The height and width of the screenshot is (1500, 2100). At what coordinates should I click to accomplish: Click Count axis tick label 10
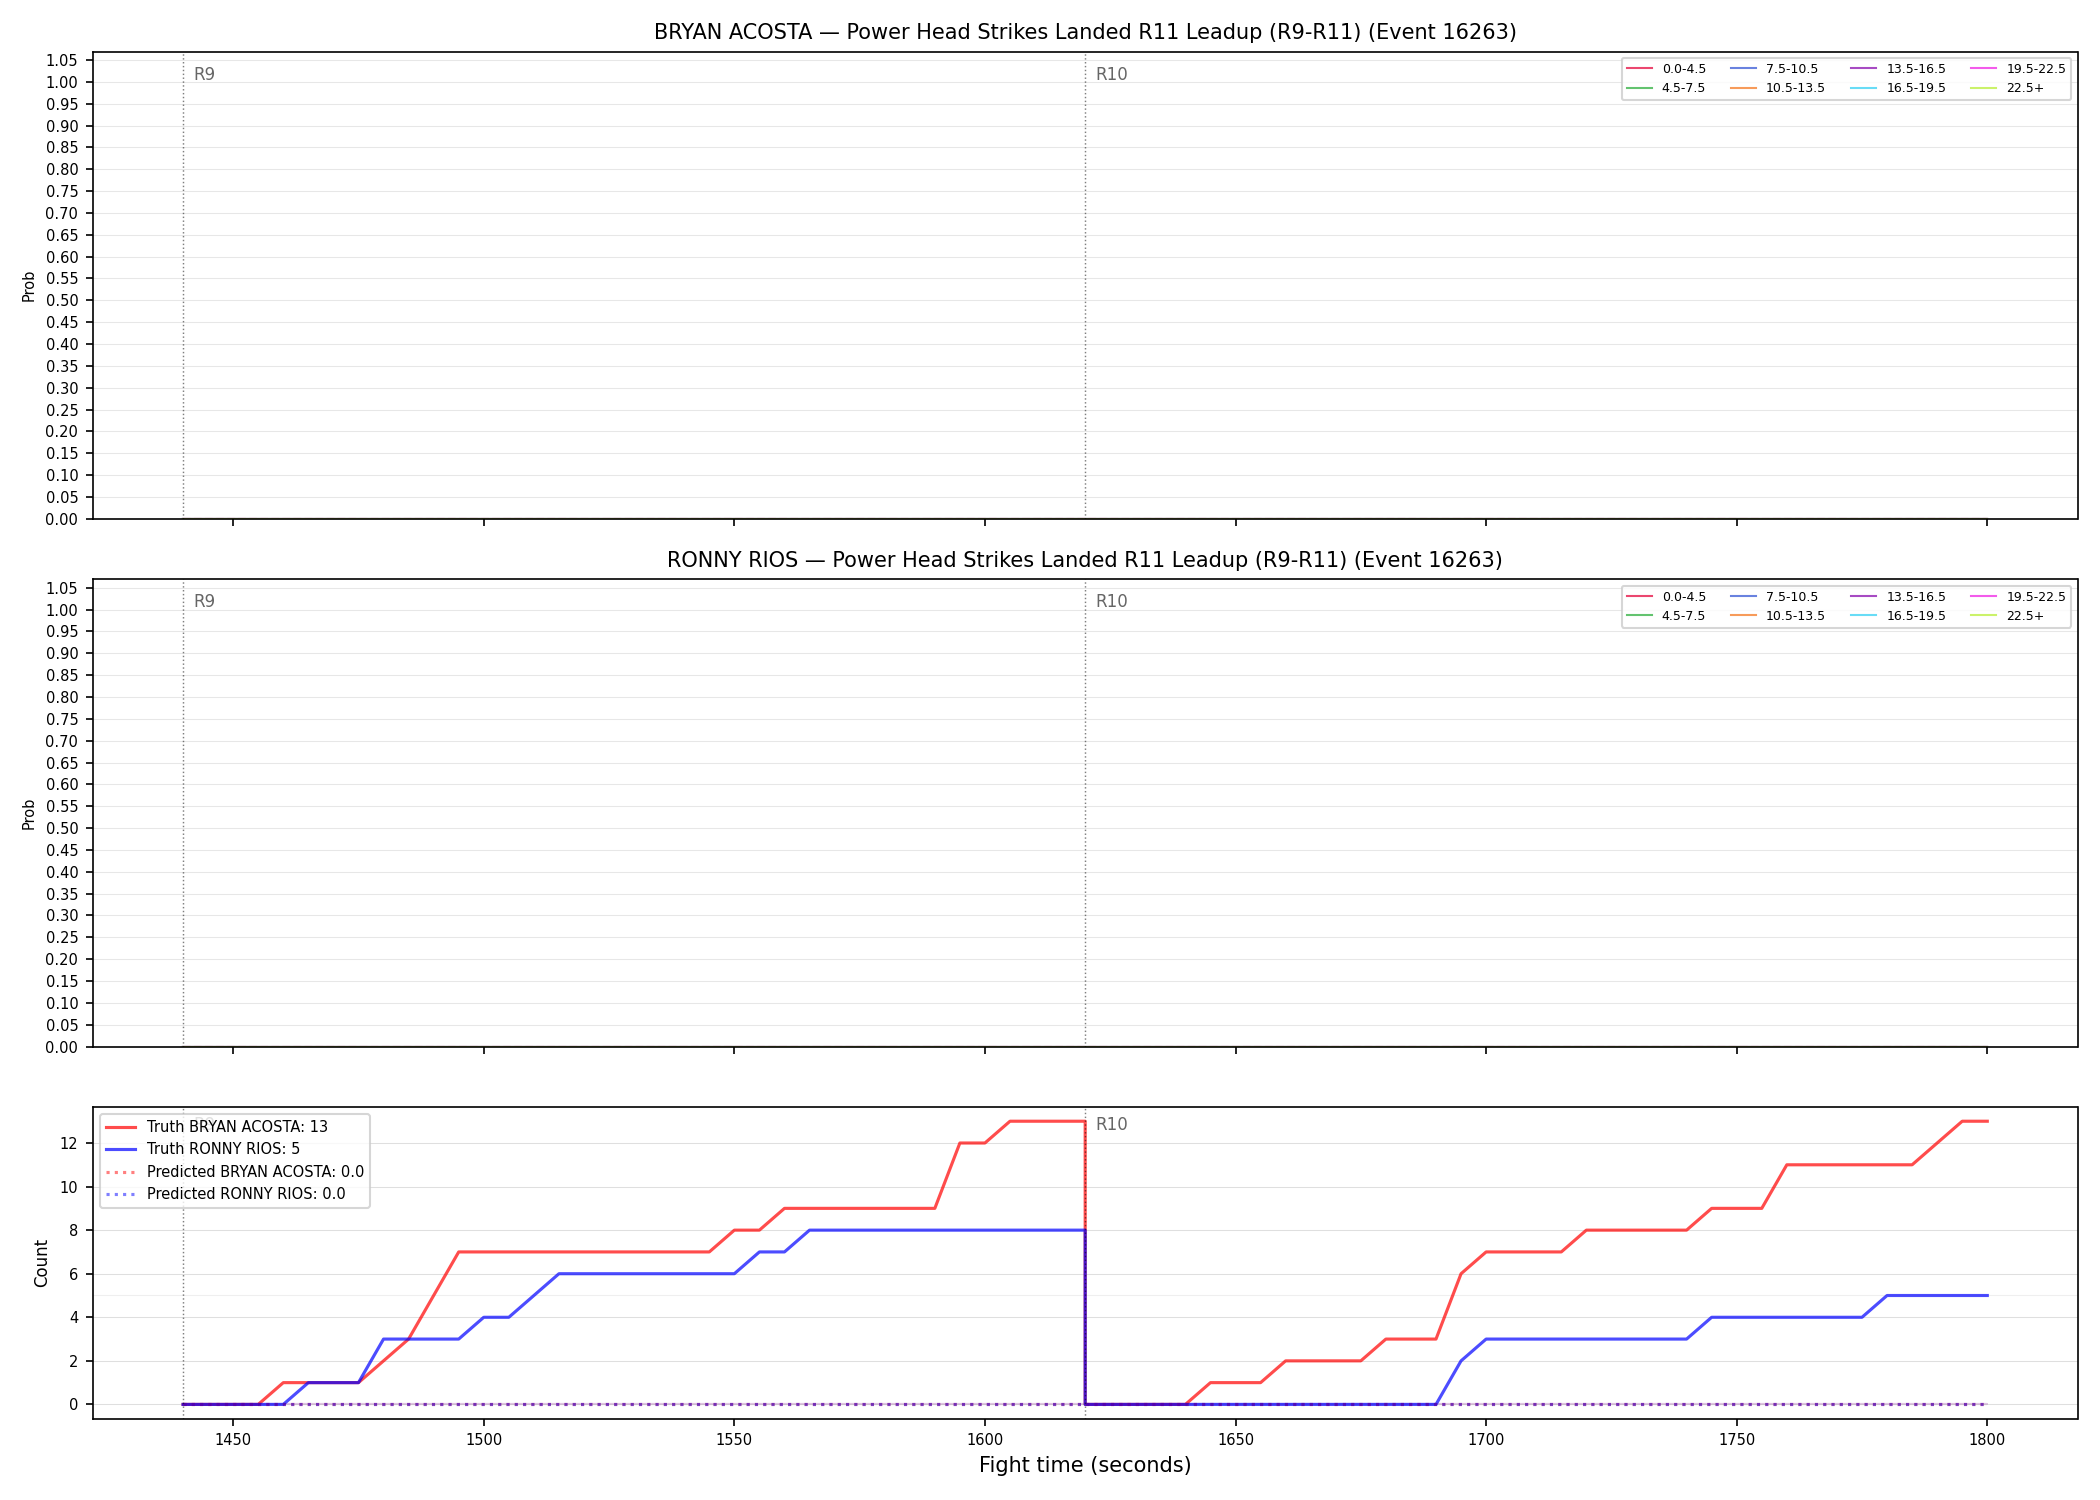click(70, 1187)
